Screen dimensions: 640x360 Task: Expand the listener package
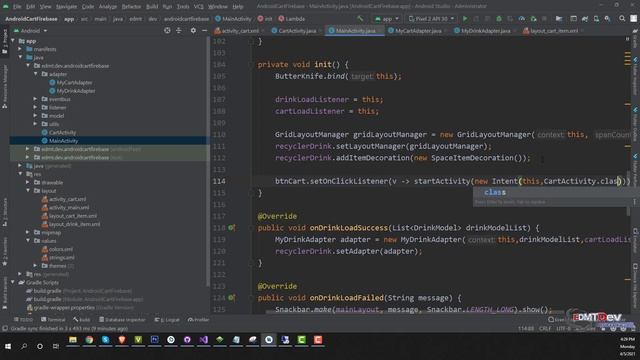(x=36, y=107)
